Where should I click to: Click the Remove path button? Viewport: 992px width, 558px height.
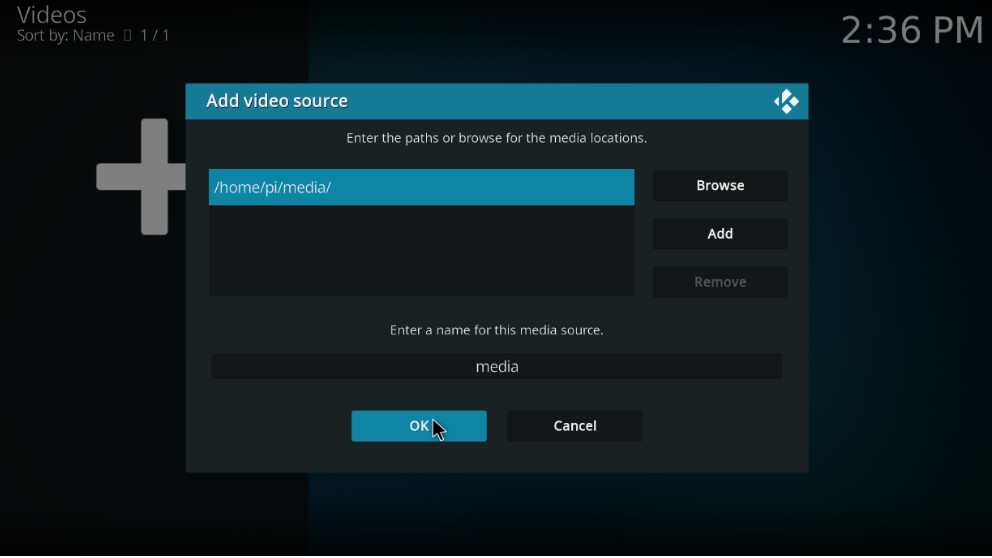pos(720,282)
